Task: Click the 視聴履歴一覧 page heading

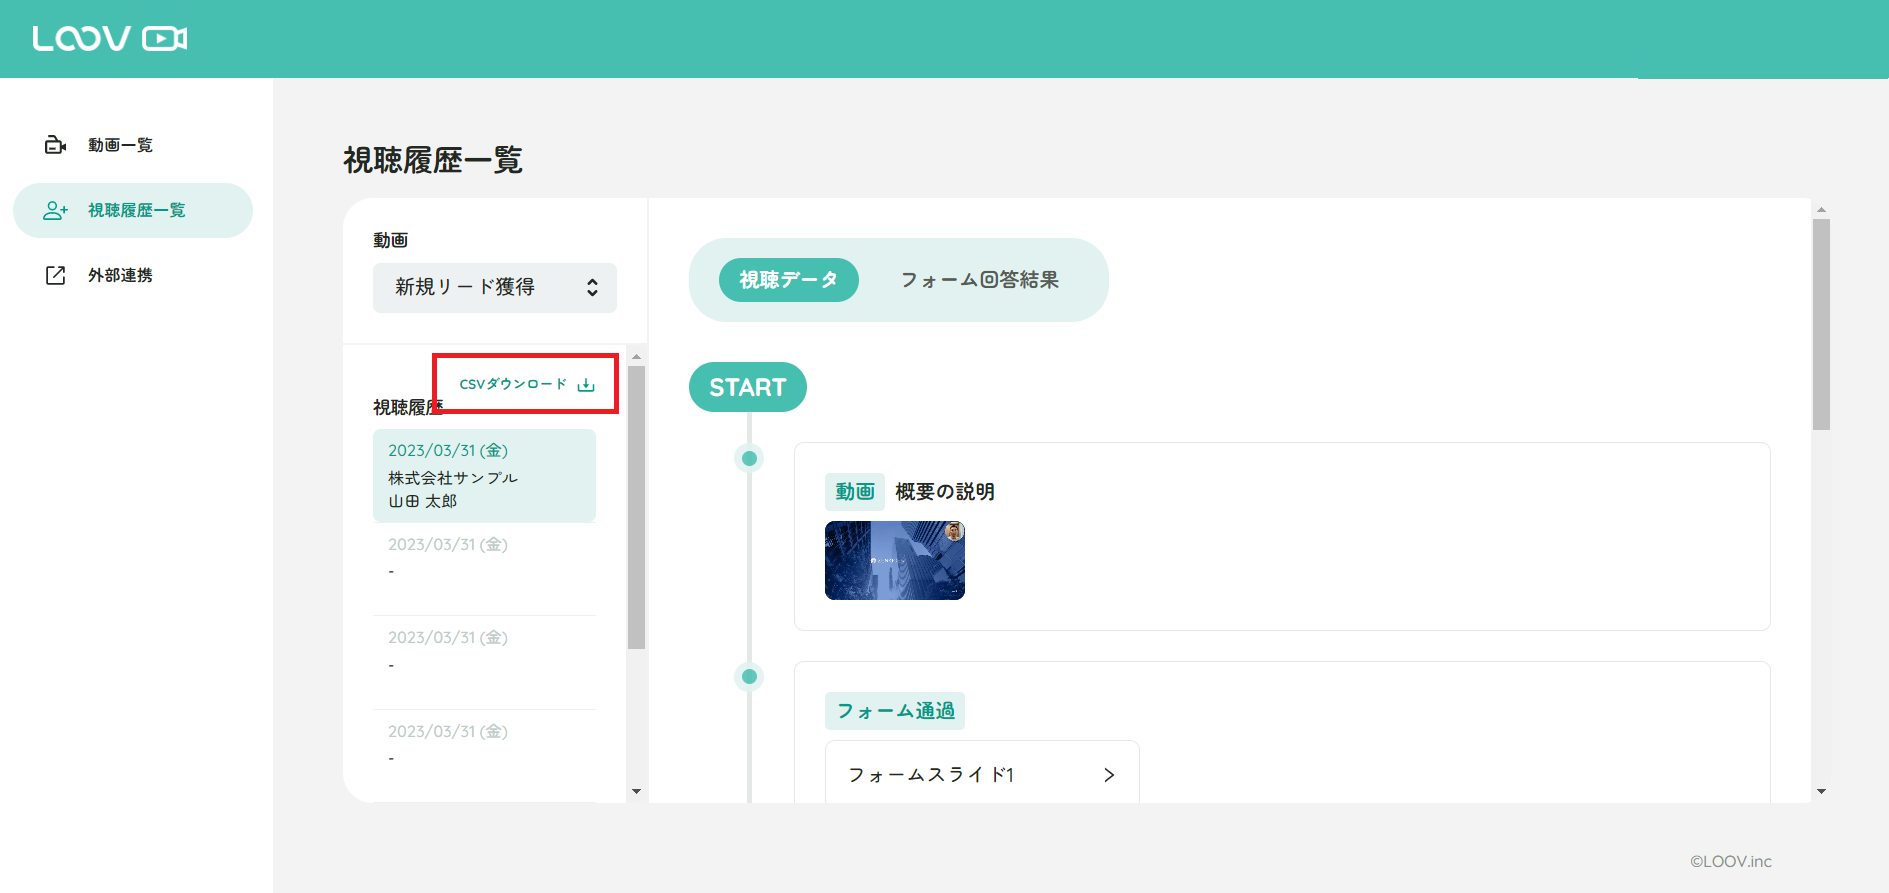Action: point(433,160)
